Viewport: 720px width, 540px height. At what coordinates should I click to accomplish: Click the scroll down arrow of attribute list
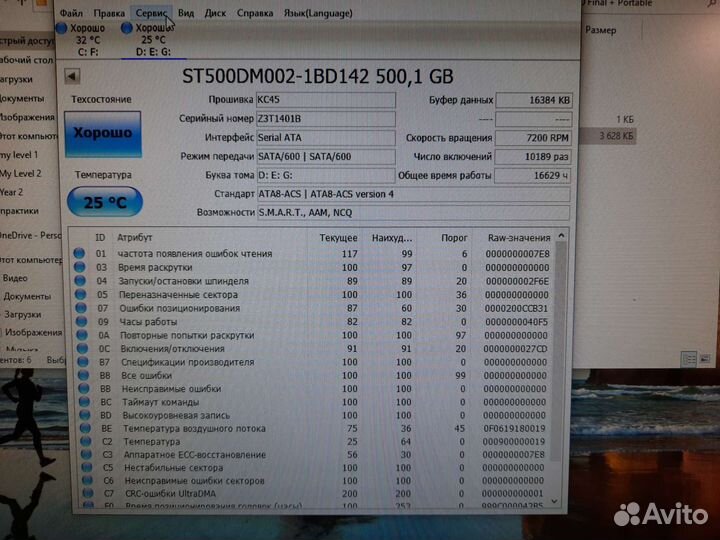(555, 501)
